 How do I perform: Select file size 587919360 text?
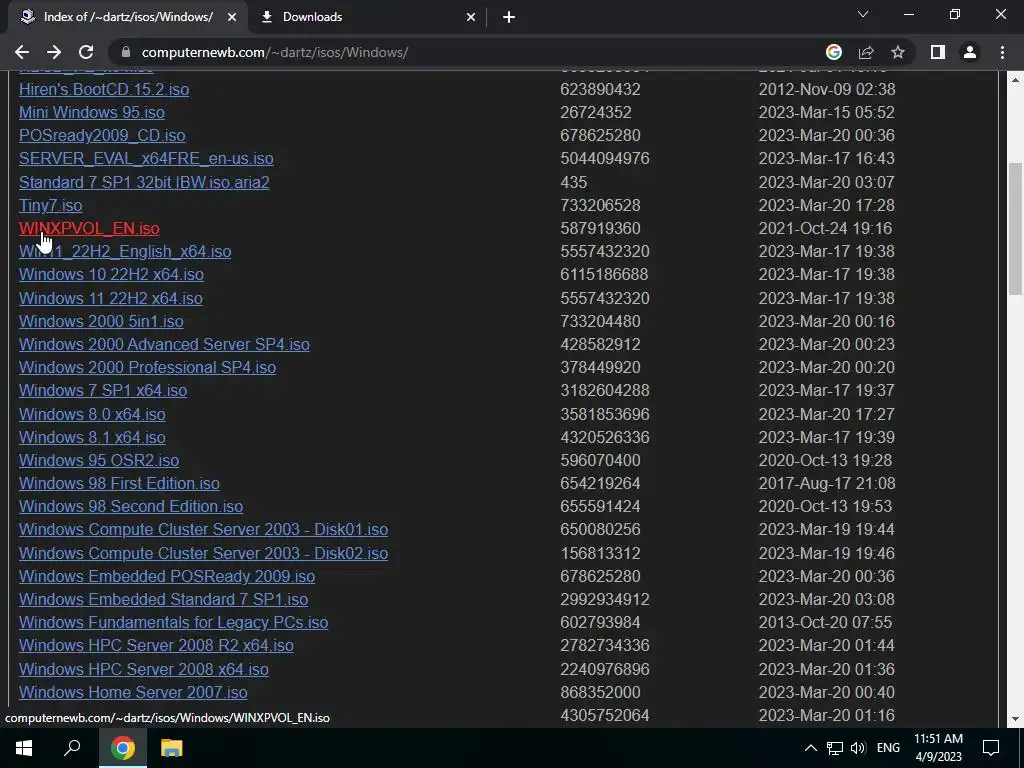pyautogui.click(x=600, y=229)
